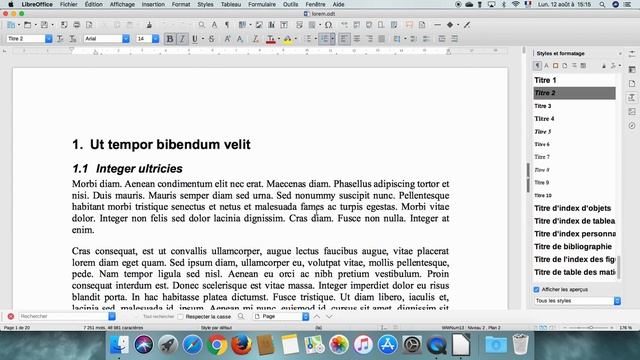Open sidebar Page panel icon
This screenshot has height=360, width=640.
click(x=632, y=84)
